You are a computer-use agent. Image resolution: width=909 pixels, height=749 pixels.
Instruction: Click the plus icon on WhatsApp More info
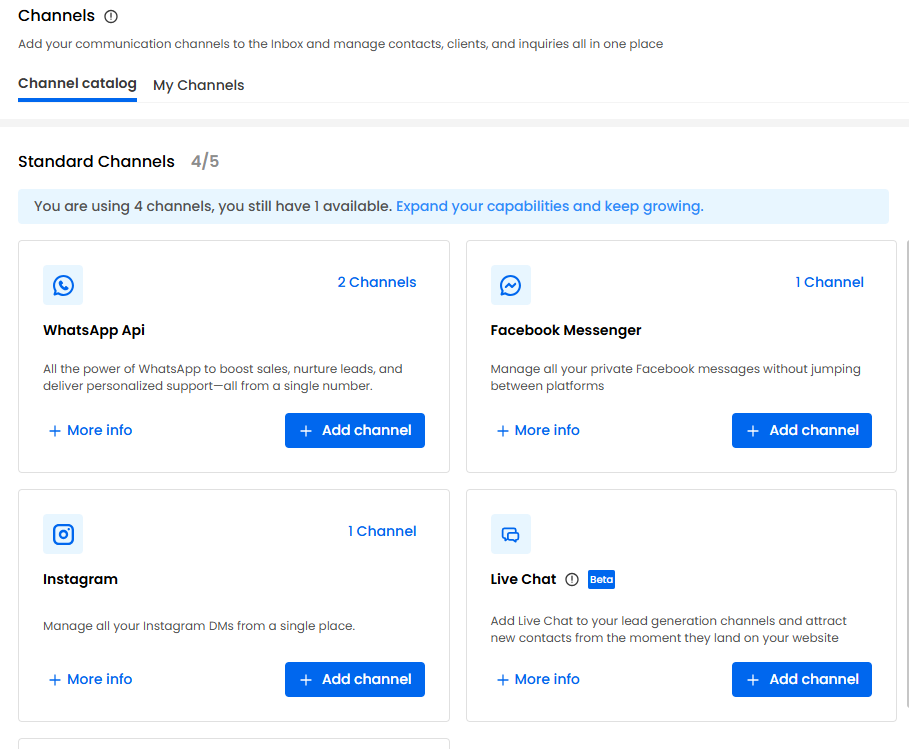pyautogui.click(x=54, y=430)
